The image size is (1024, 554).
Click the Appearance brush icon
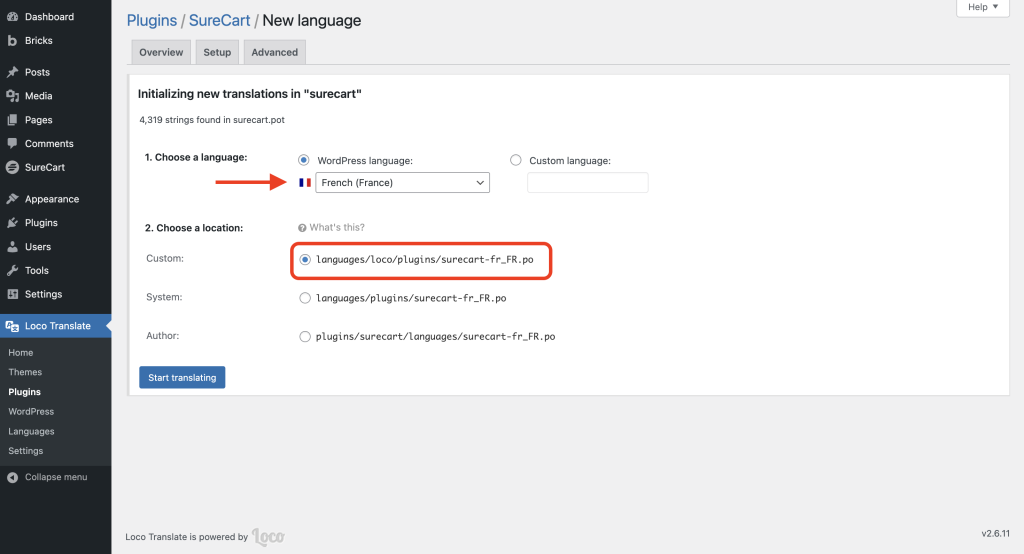(12, 199)
